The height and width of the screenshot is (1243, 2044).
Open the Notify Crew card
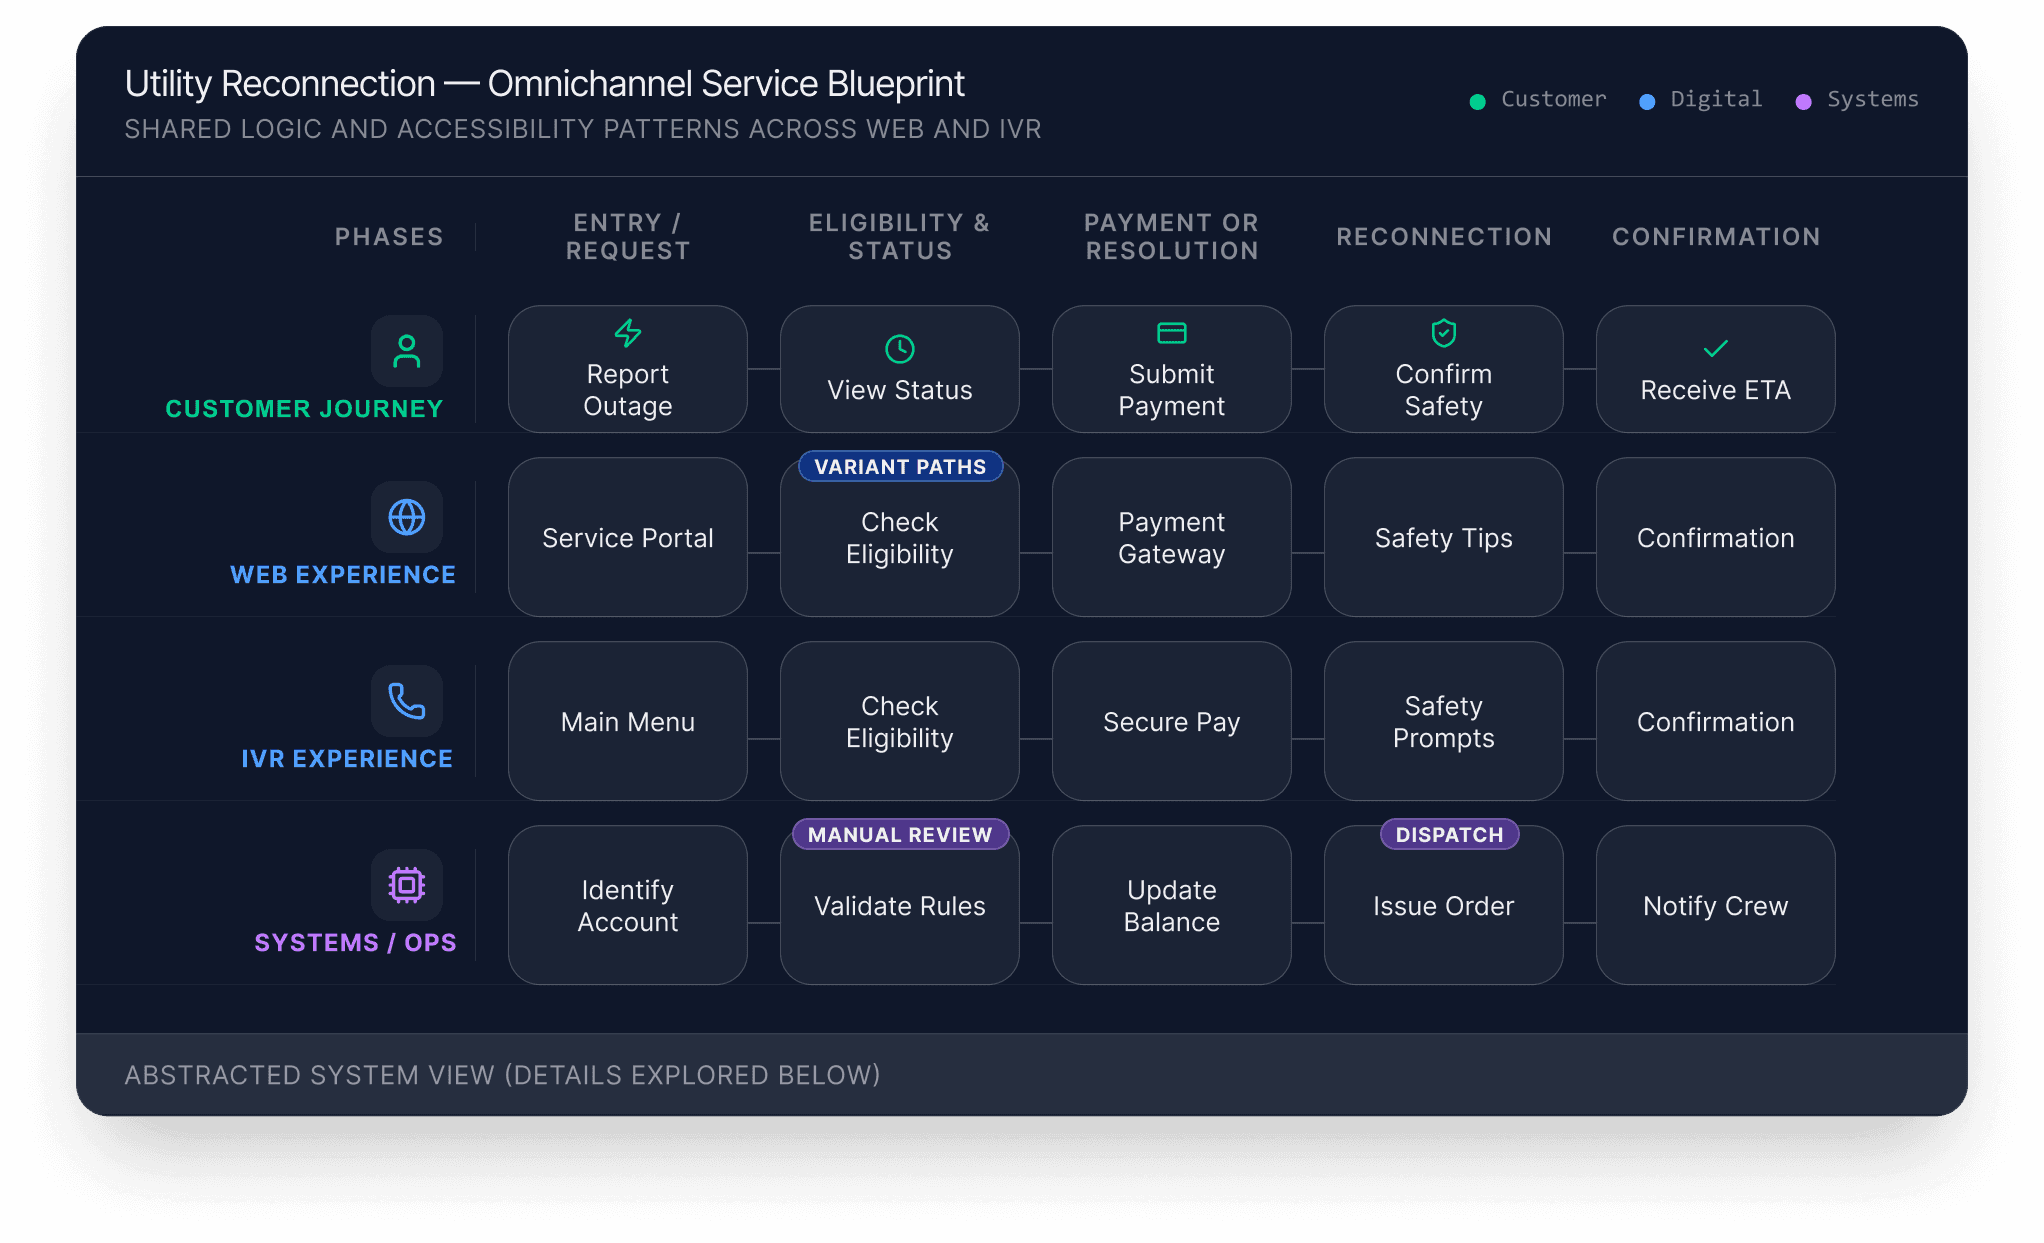point(1715,906)
